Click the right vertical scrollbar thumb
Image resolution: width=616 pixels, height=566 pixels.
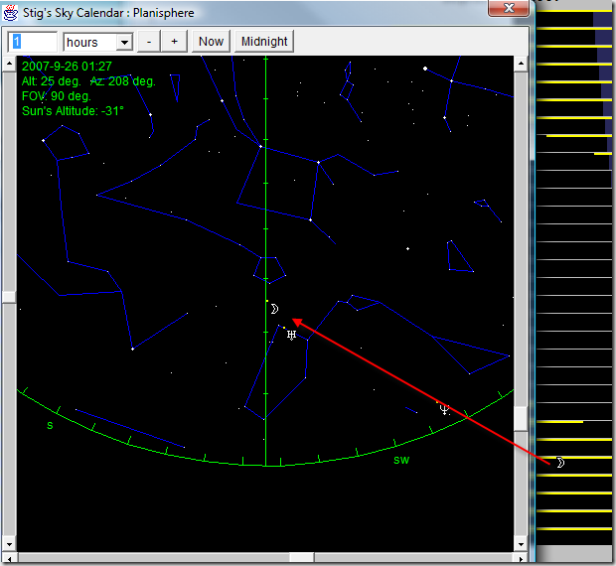pos(521,416)
